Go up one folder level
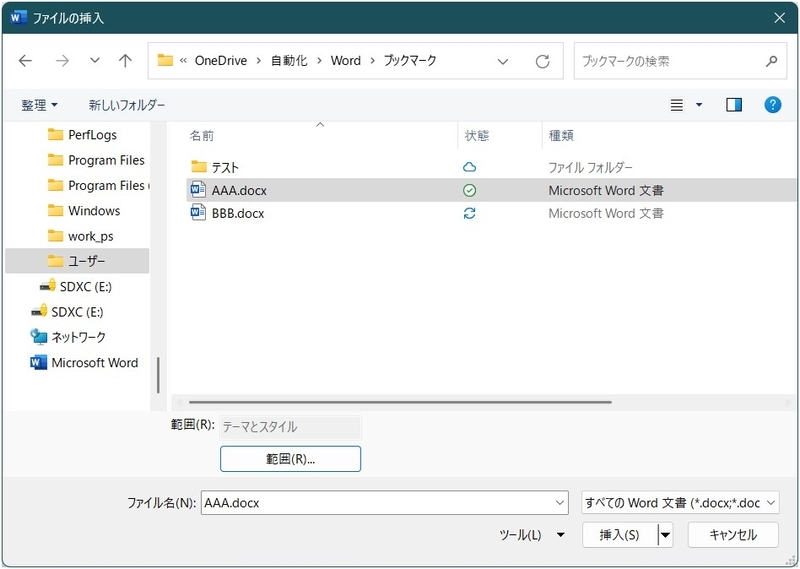Screen dimensions: 800x569 (125, 61)
